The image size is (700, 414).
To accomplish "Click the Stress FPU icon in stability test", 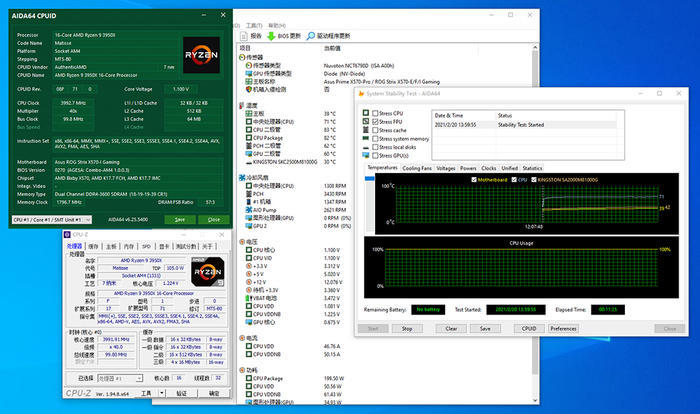I will 366,121.
